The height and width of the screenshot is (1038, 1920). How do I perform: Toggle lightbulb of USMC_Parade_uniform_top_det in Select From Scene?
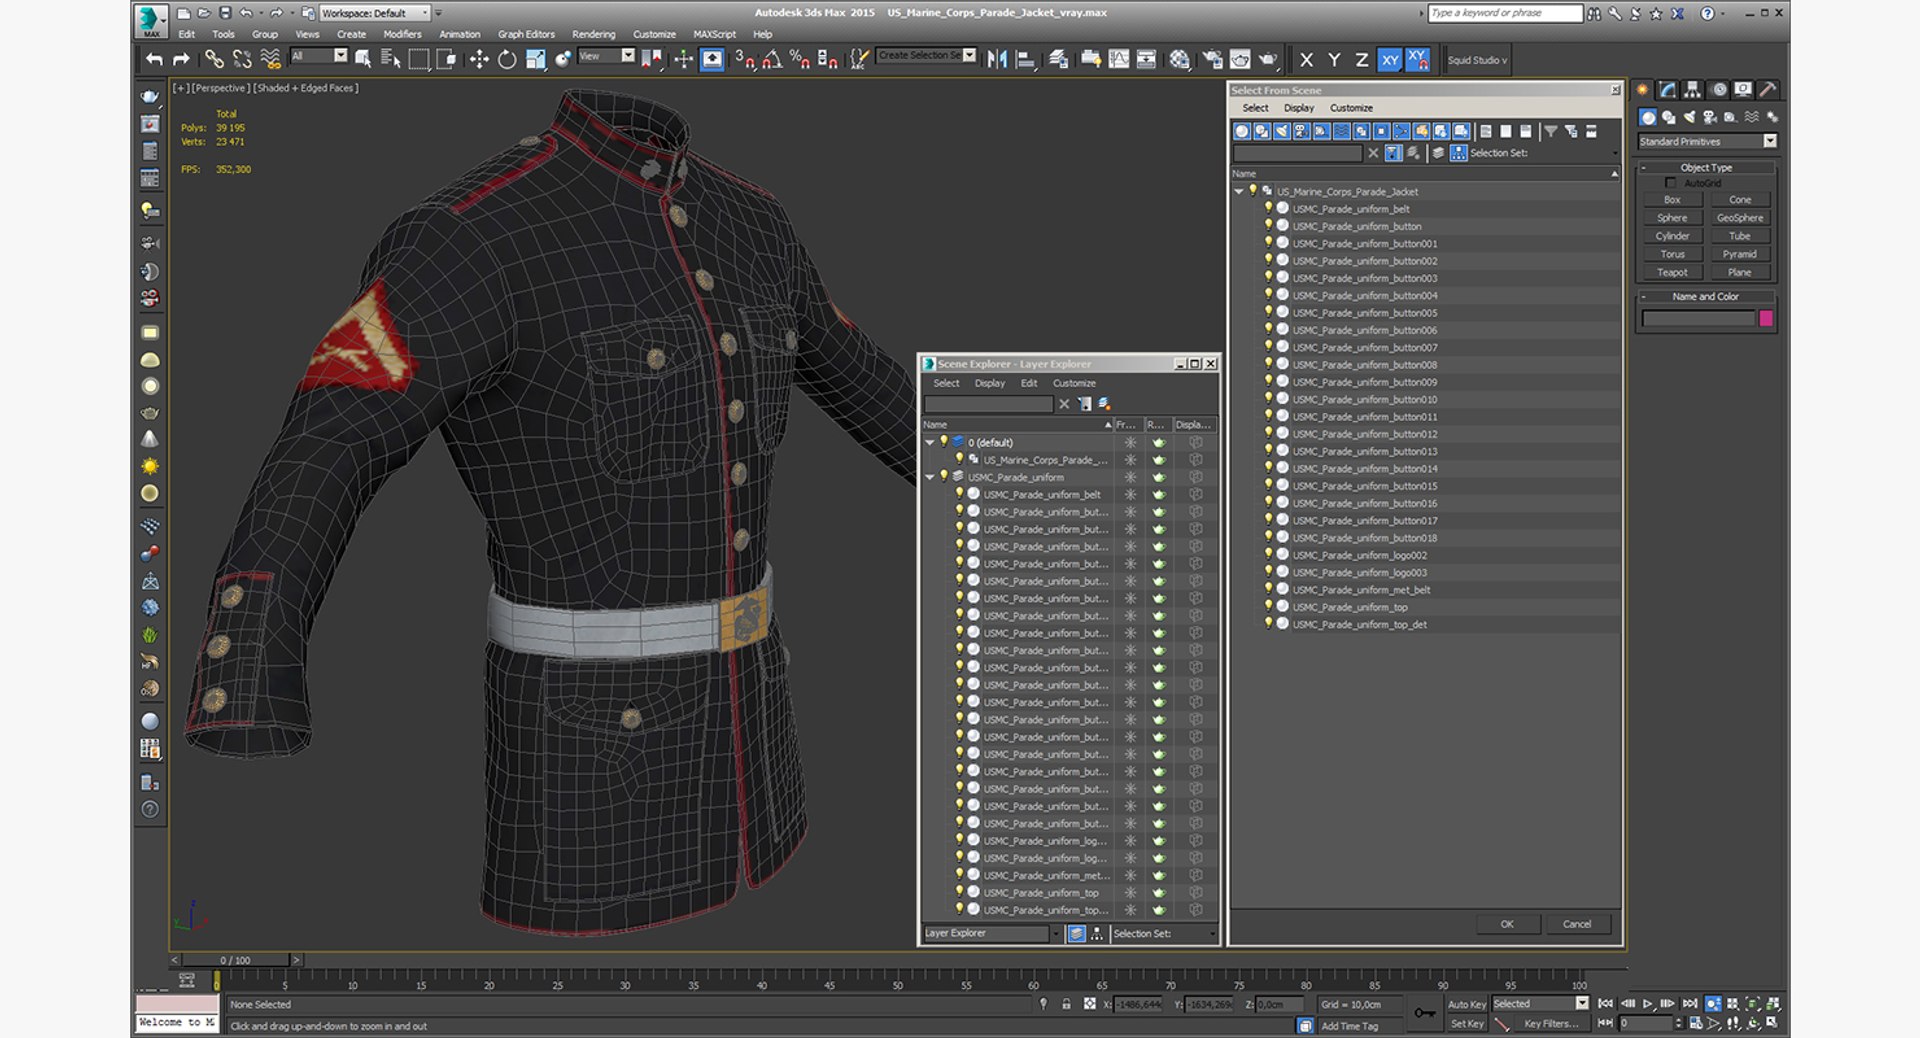point(1268,624)
